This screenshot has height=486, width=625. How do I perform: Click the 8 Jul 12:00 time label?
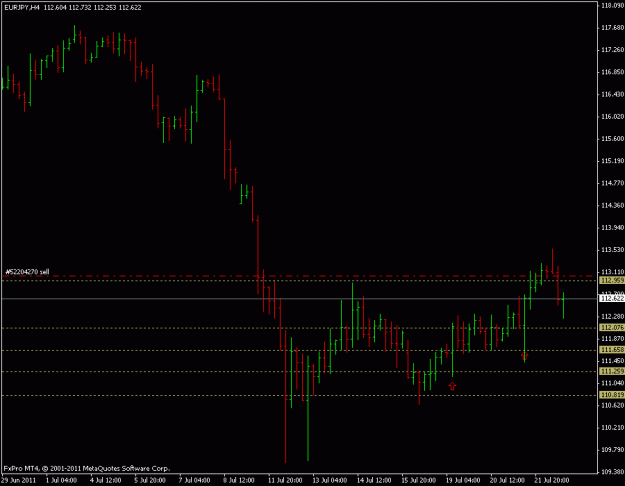click(239, 480)
